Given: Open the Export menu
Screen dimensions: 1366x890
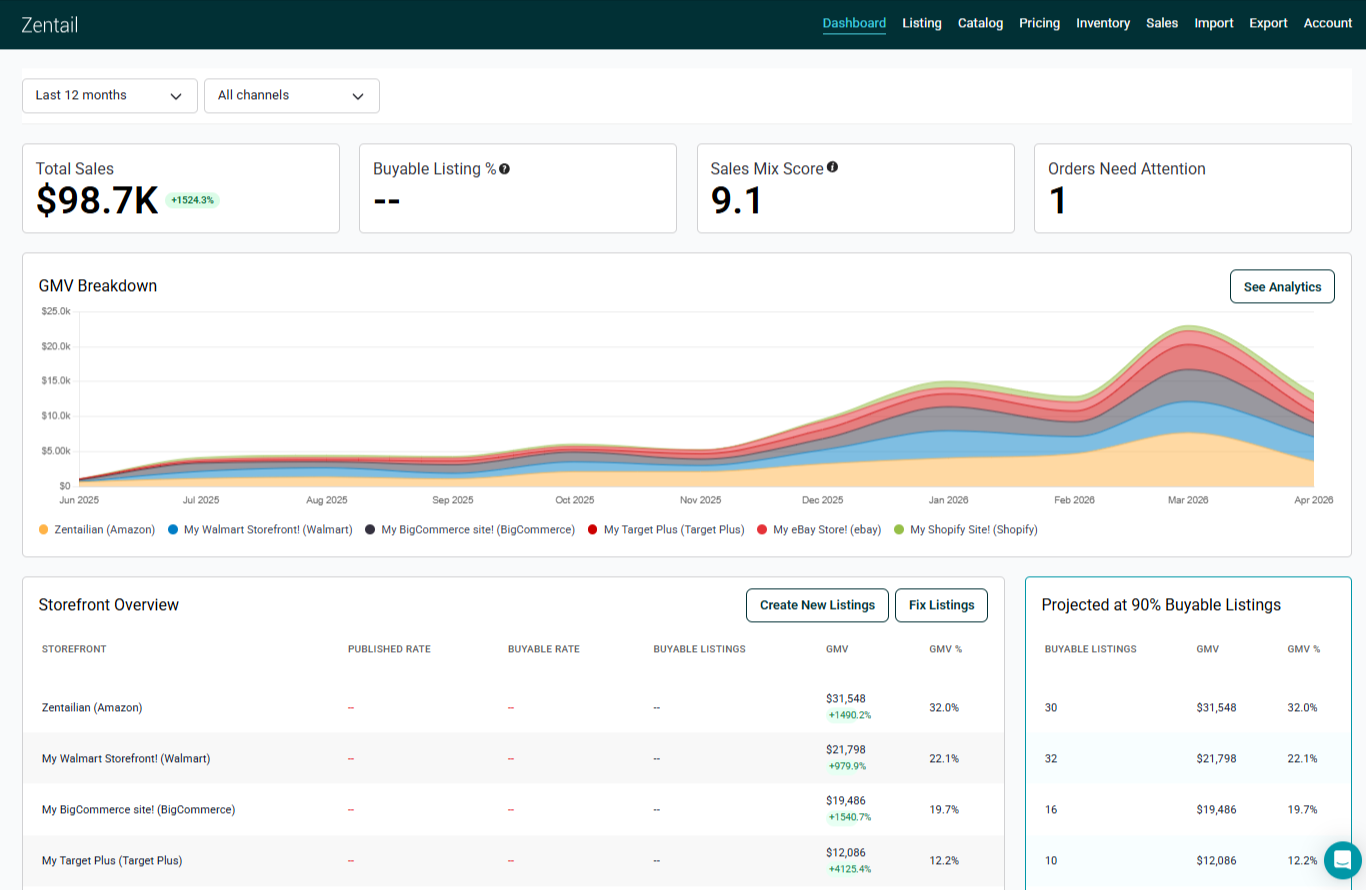Looking at the screenshot, I should [1268, 23].
